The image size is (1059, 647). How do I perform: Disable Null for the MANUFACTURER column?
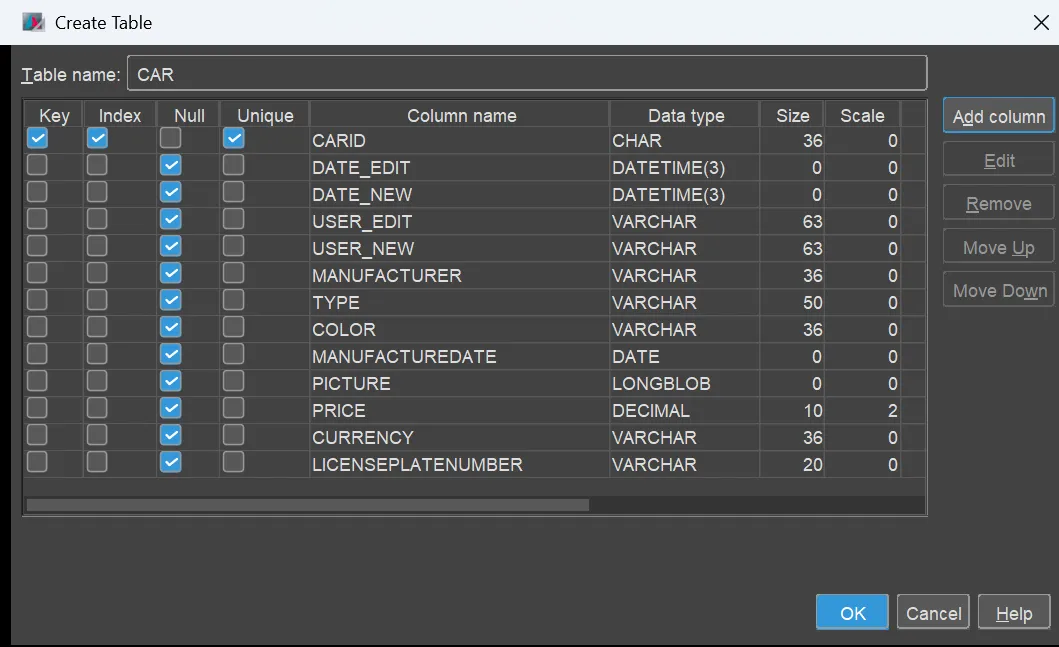point(171,273)
